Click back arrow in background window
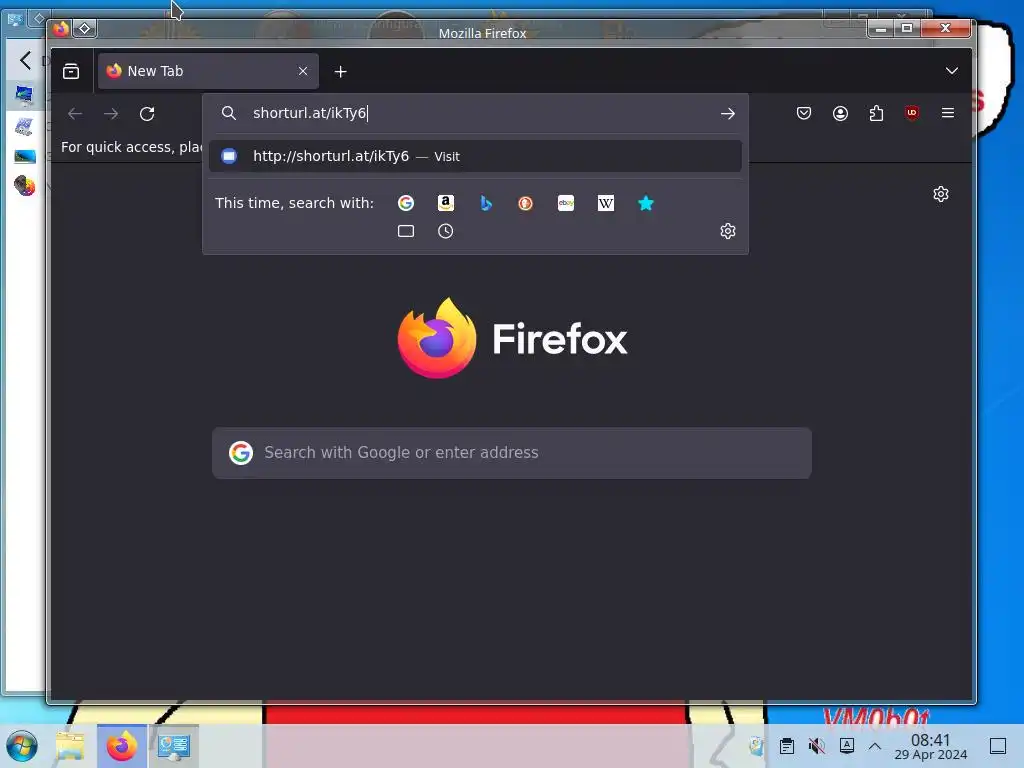Screen dimensions: 1024x768 (x=25, y=61)
